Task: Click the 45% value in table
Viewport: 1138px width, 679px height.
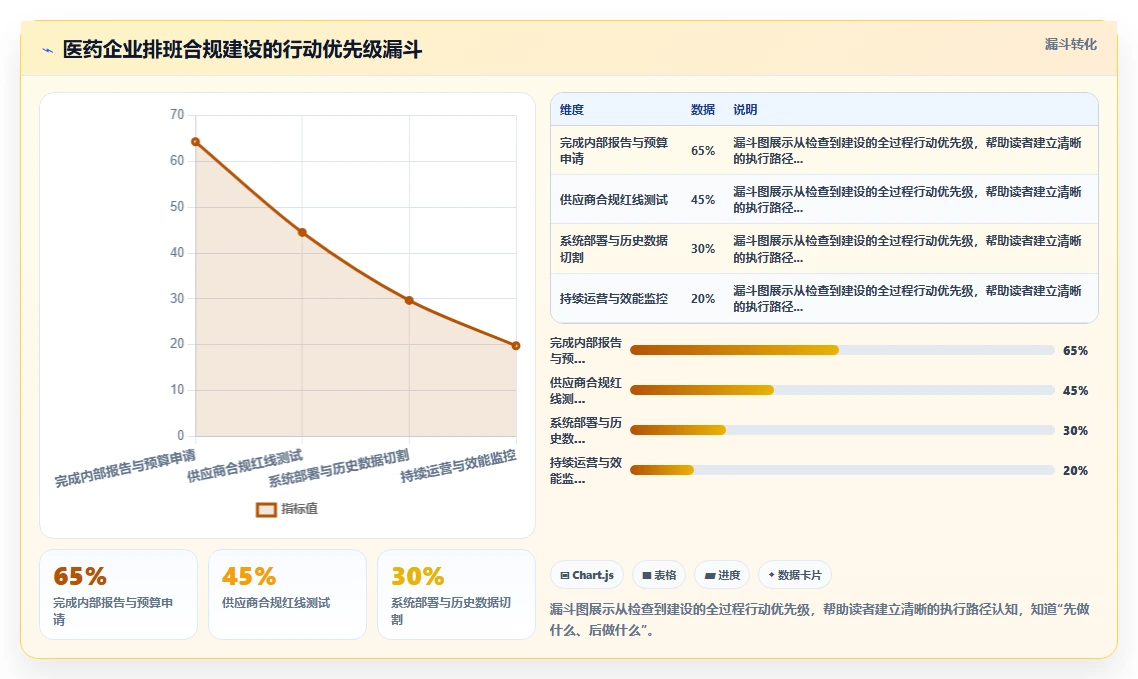Action: pos(703,199)
